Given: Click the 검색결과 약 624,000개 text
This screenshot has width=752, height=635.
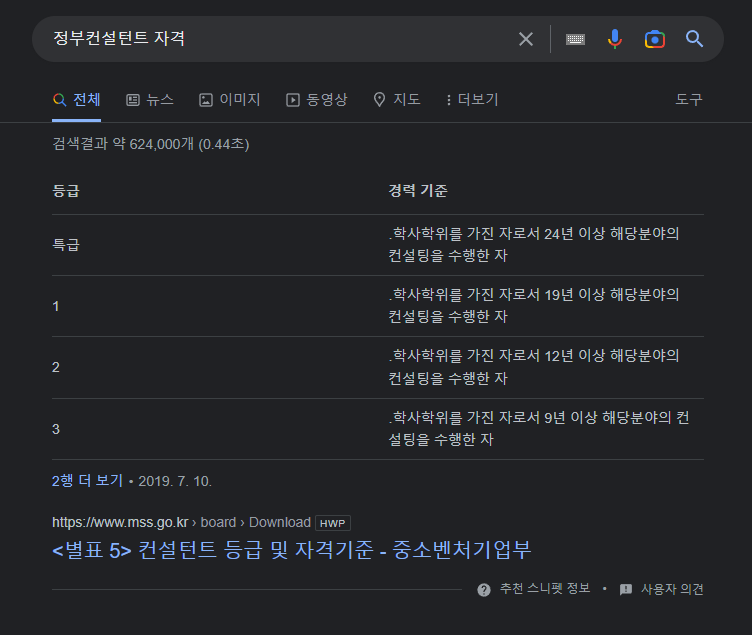Looking at the screenshot, I should pos(151,144).
